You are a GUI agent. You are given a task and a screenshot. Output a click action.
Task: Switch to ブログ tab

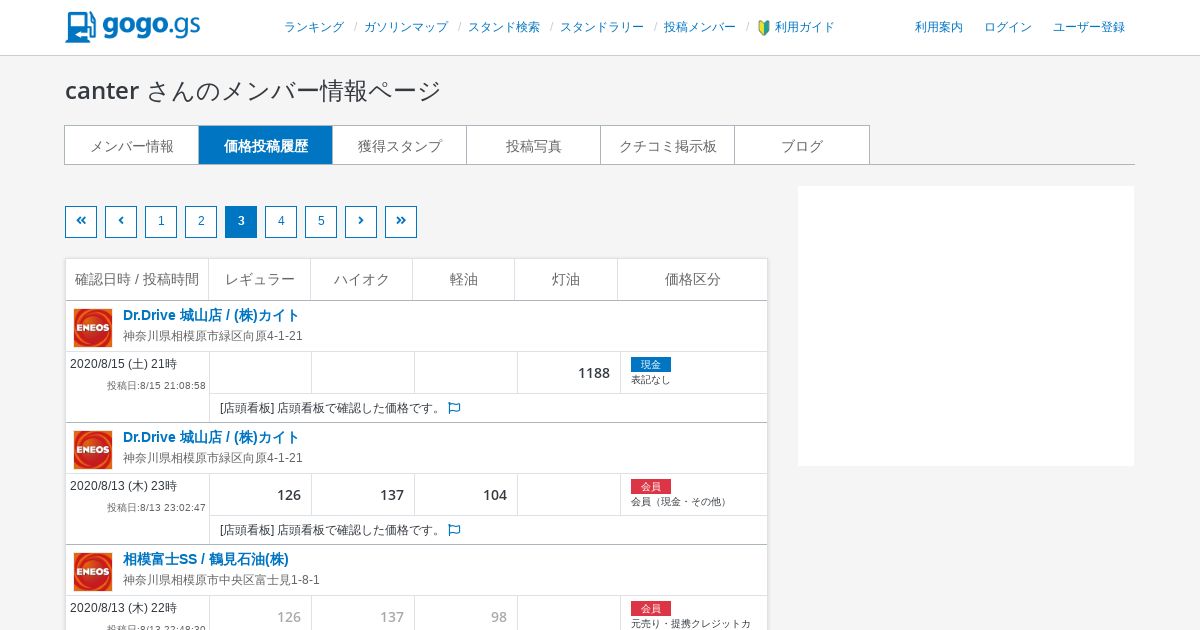click(802, 145)
